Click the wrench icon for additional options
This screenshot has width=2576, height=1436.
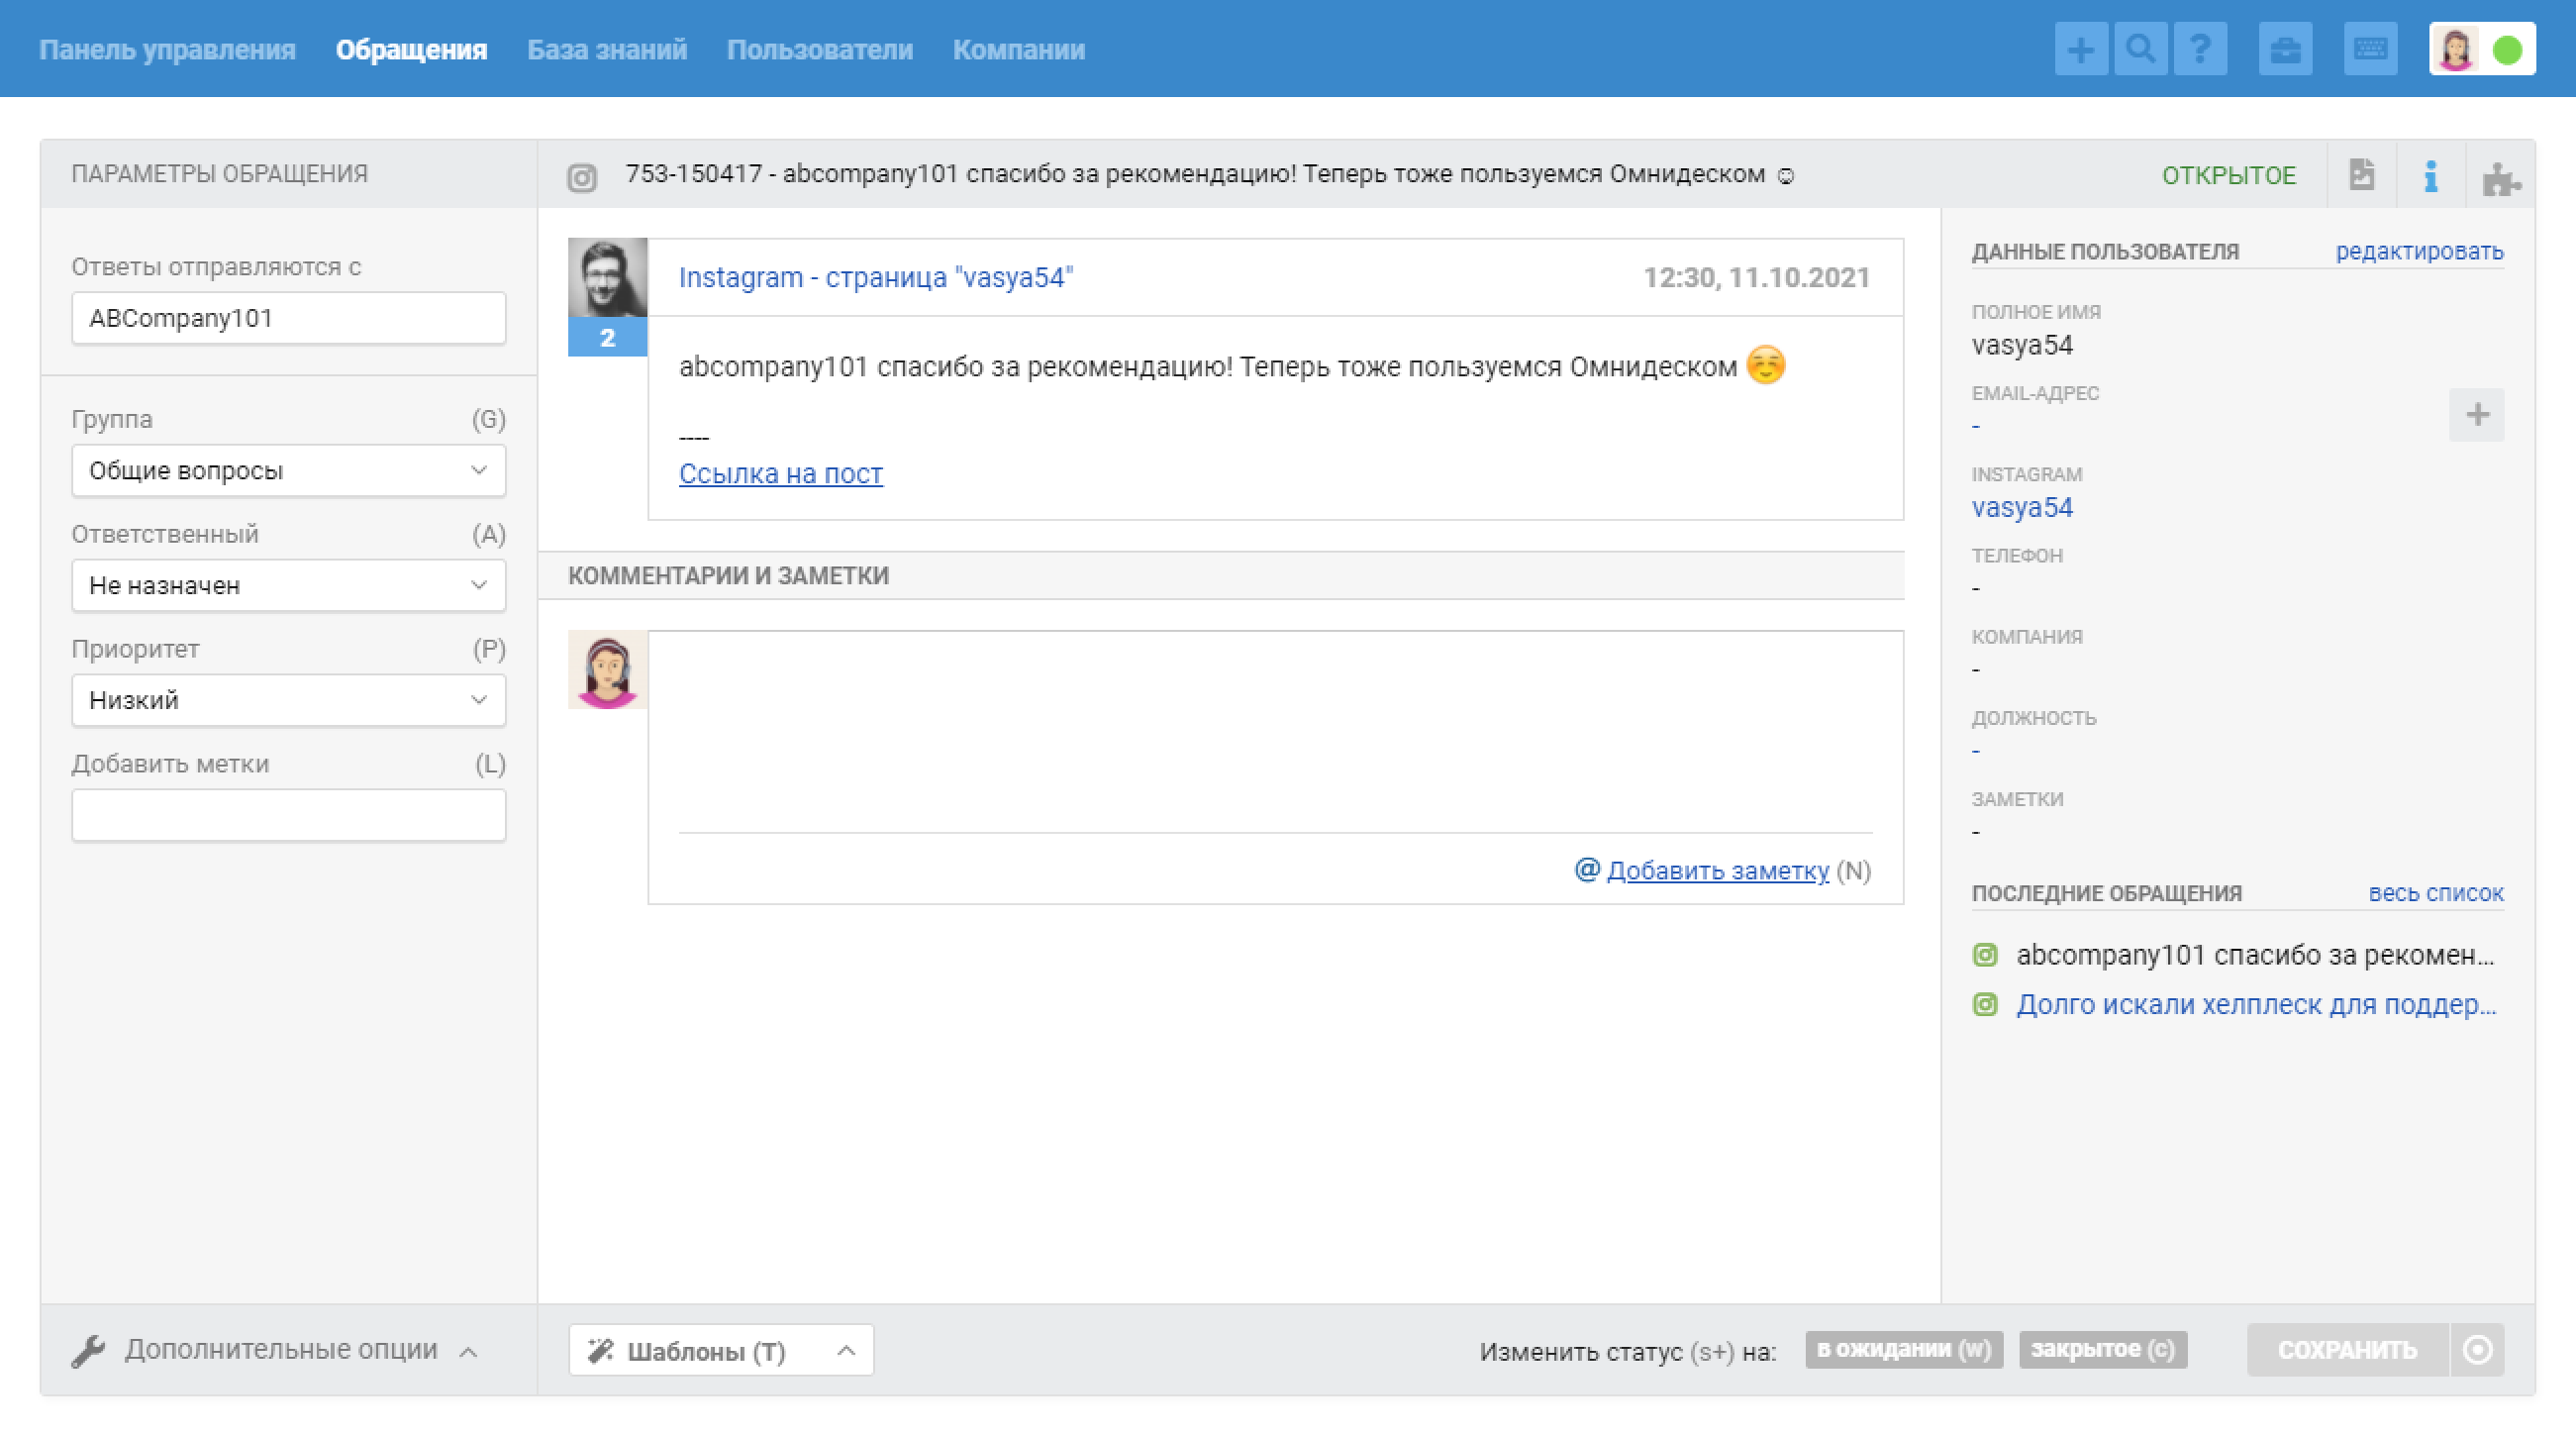click(88, 1351)
